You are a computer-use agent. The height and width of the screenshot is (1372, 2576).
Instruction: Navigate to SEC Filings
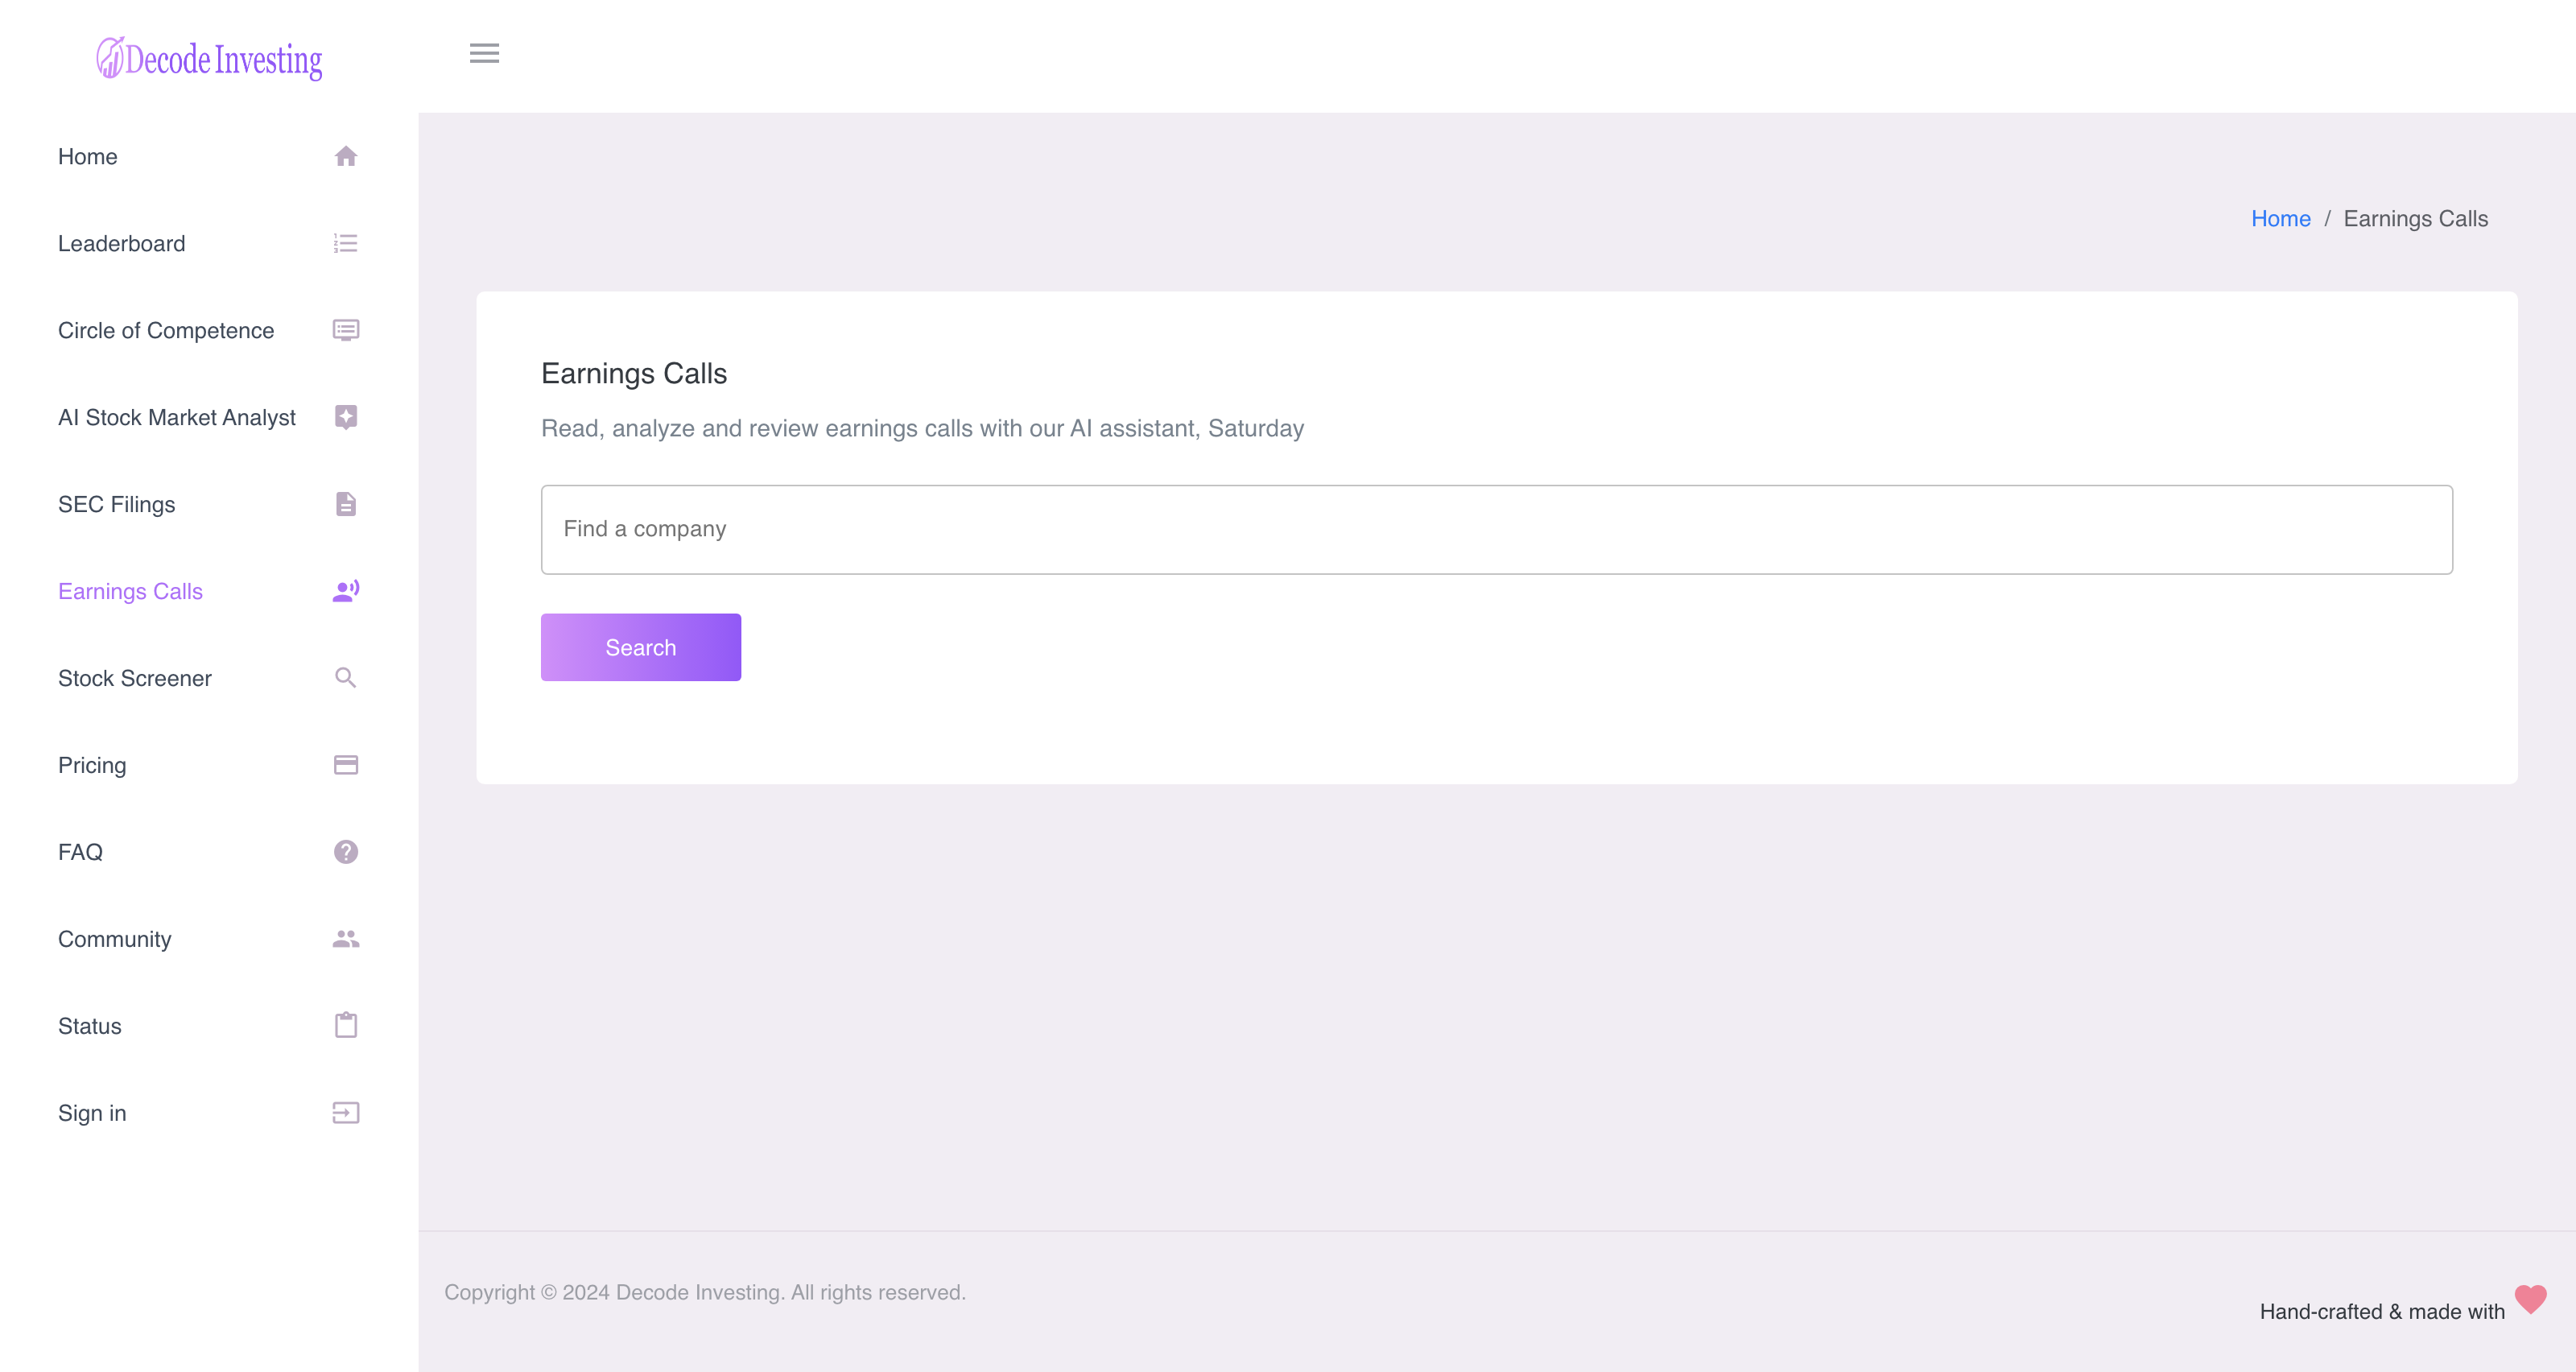tap(117, 505)
